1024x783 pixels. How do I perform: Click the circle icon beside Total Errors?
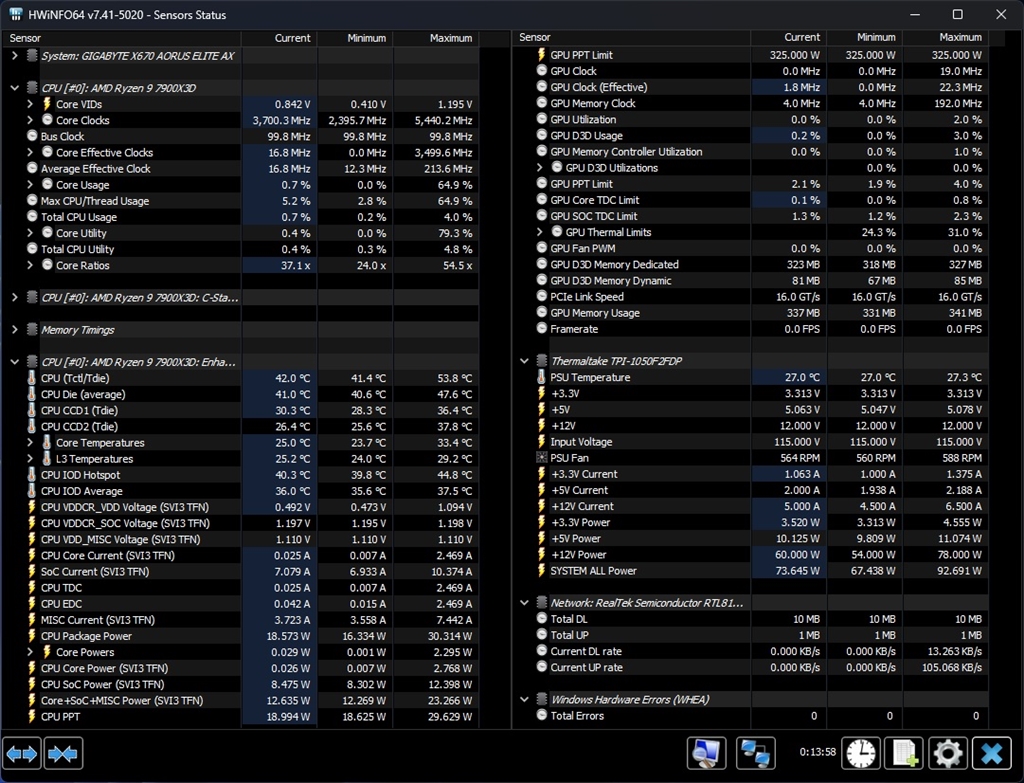click(x=541, y=715)
